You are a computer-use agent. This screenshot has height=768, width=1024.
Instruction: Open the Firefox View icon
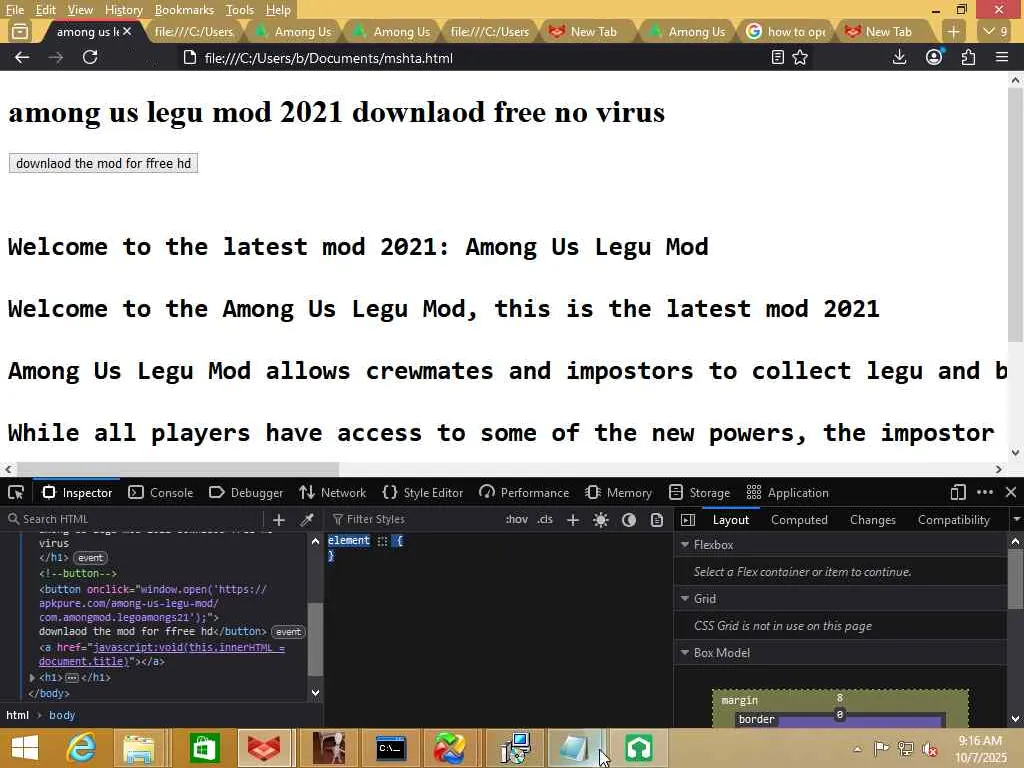click(x=20, y=31)
